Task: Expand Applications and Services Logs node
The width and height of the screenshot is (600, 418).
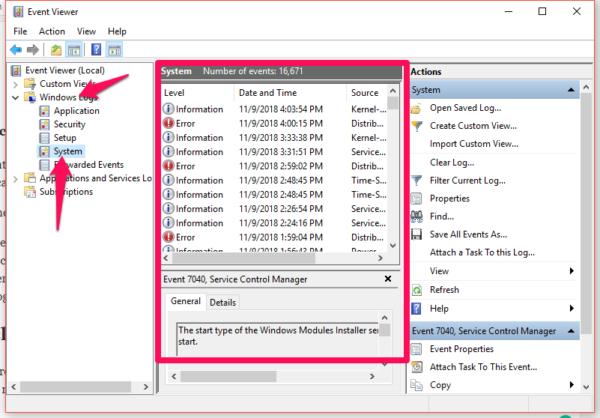Action: coord(16,178)
